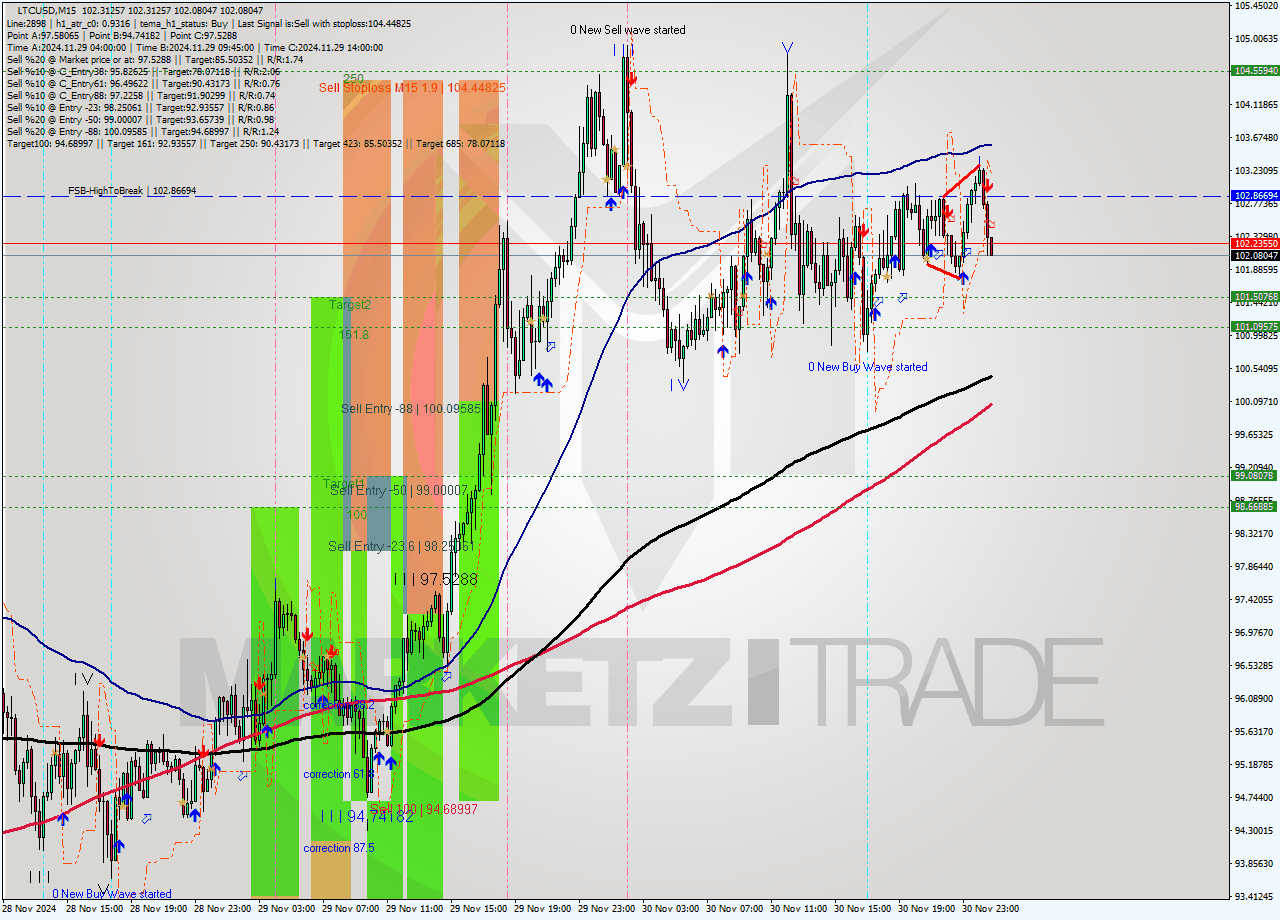Image resolution: width=1280 pixels, height=920 pixels.
Task: Click the 94.74400 price axis value
Action: click(x=1256, y=797)
